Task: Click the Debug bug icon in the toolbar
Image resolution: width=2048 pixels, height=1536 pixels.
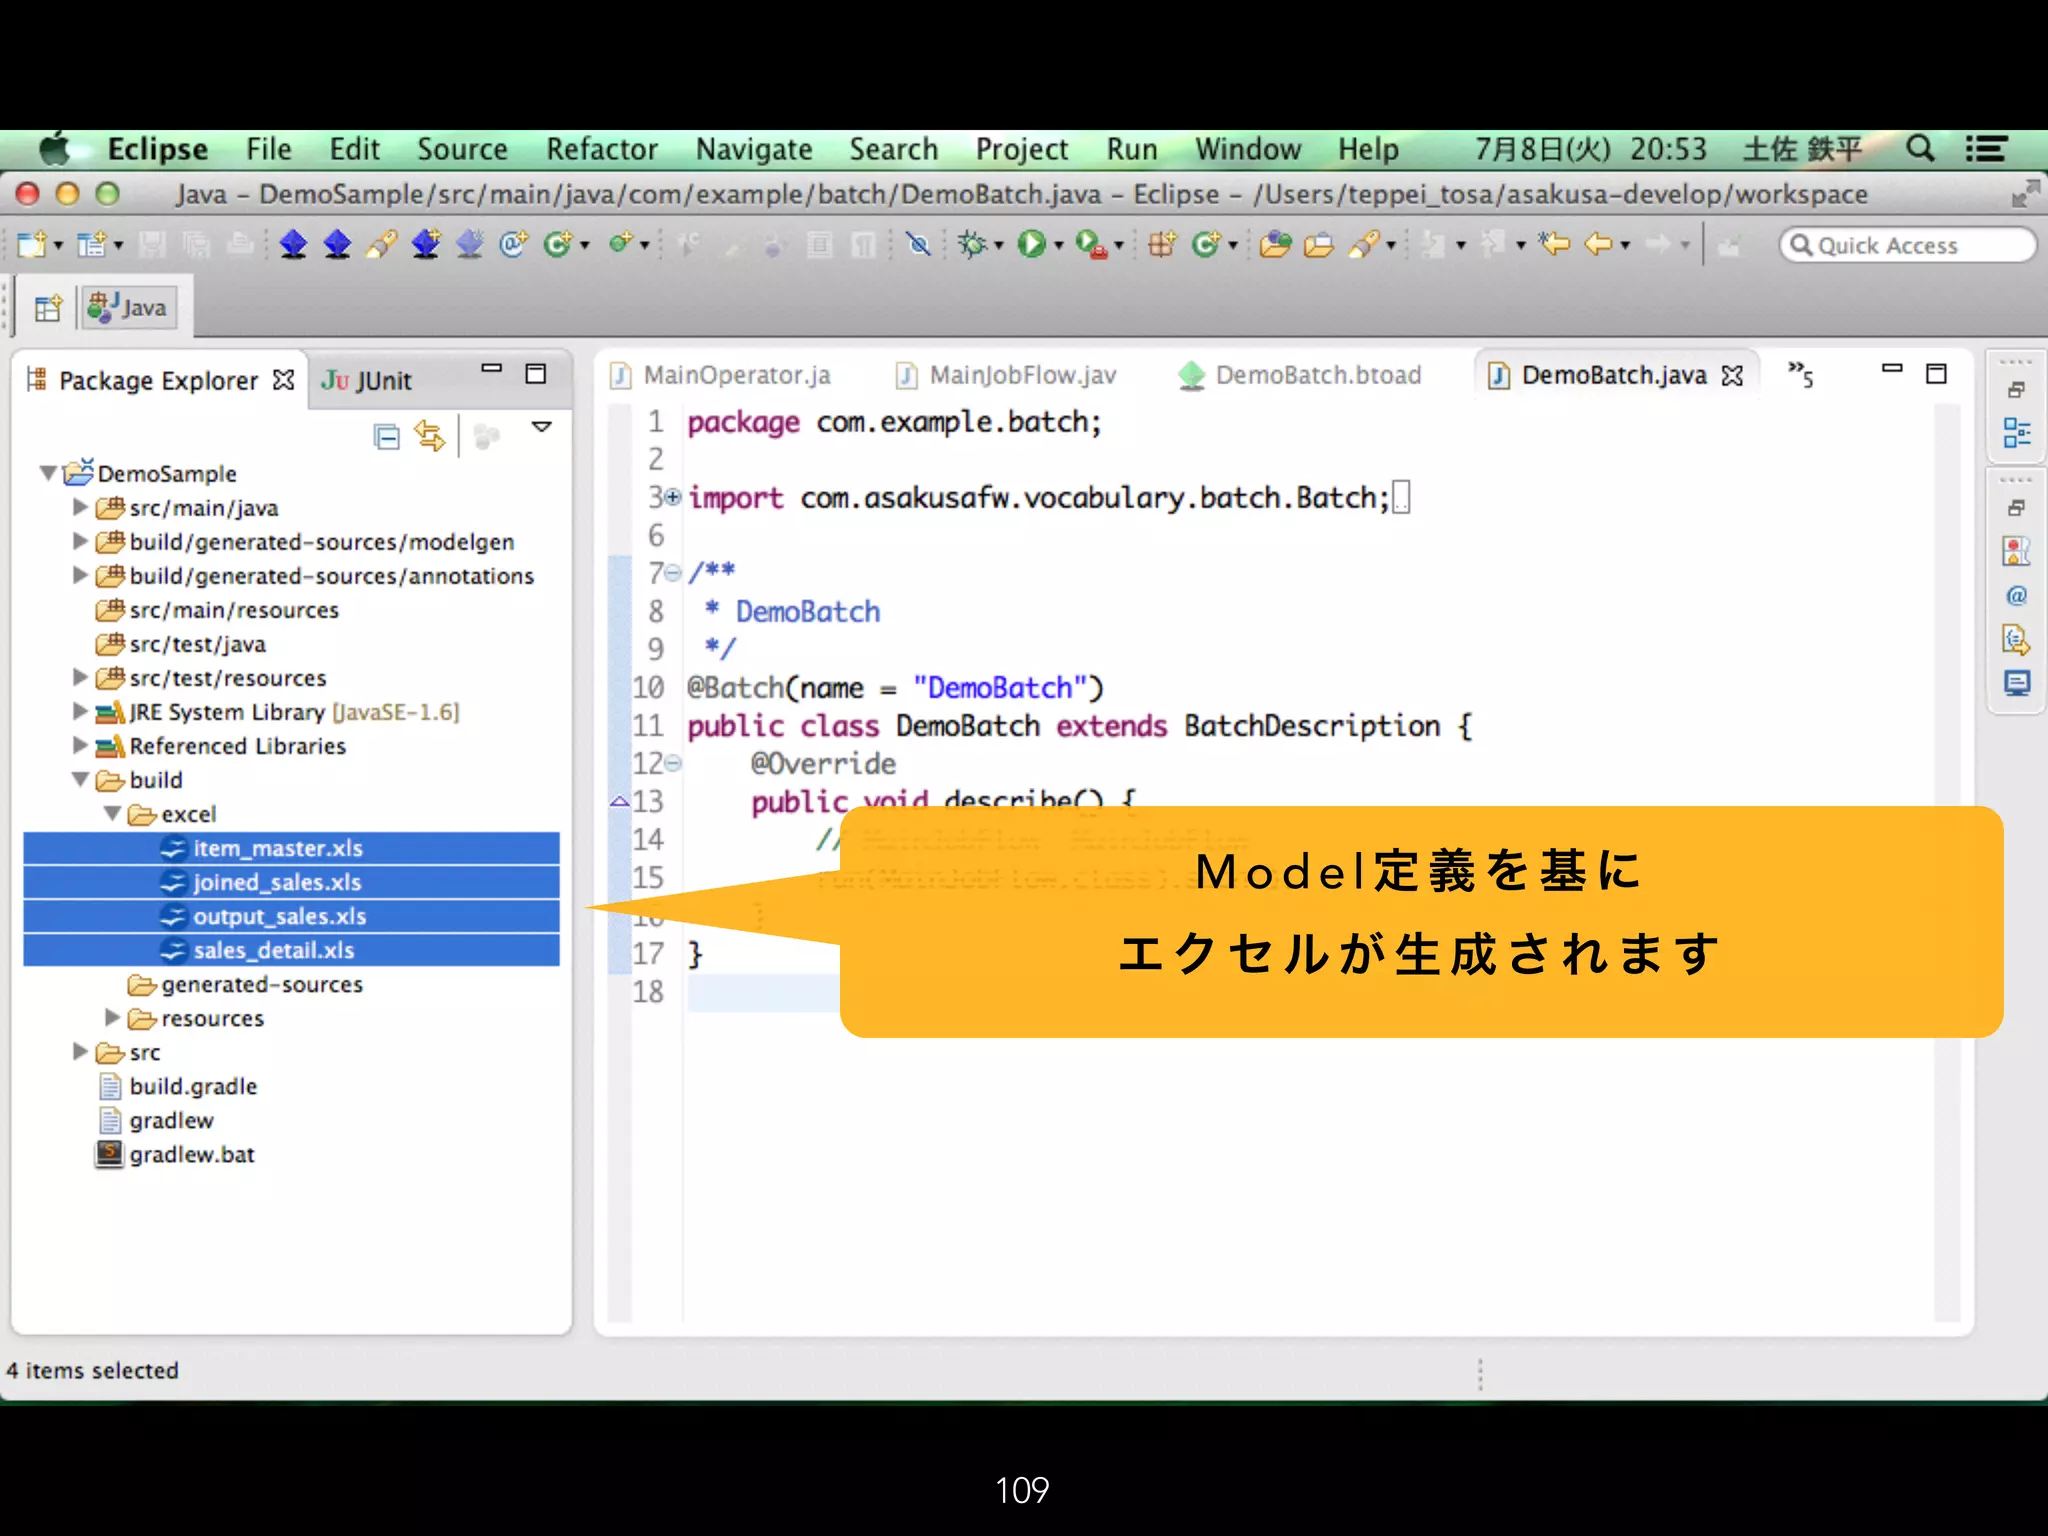Action: pos(971,244)
